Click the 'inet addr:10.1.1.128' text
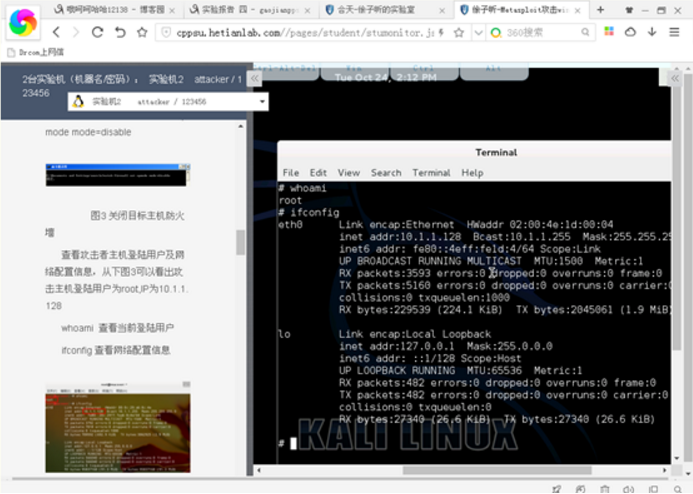 point(400,236)
